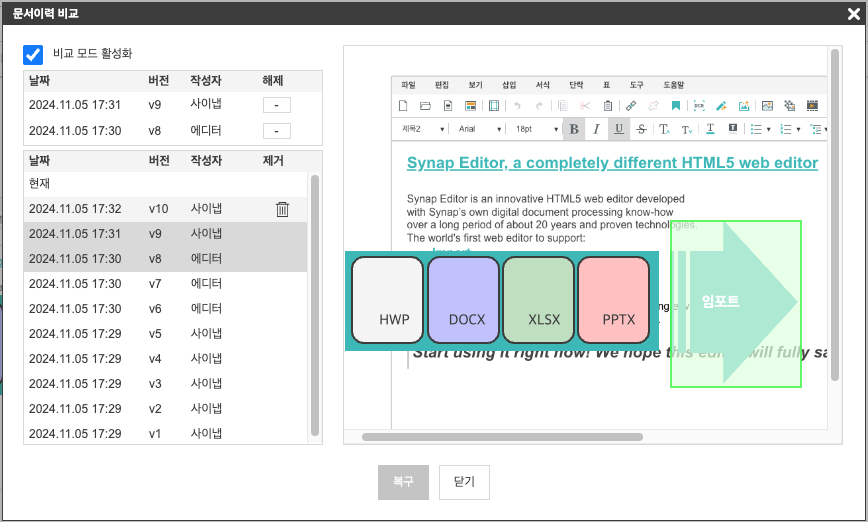Image resolution: width=868 pixels, height=522 pixels.
Task: Open the 삽입 menu
Action: pos(509,85)
